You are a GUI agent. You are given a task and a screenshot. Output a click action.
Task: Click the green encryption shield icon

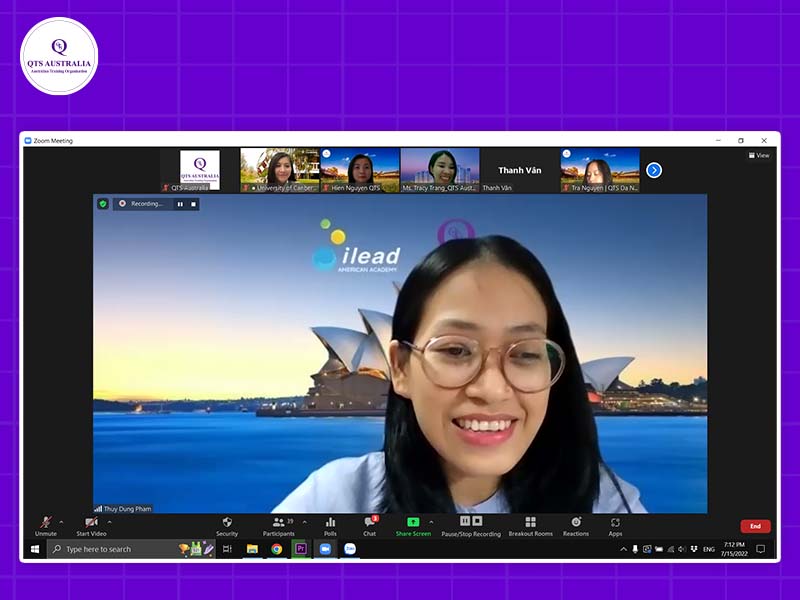pyautogui.click(x=103, y=204)
